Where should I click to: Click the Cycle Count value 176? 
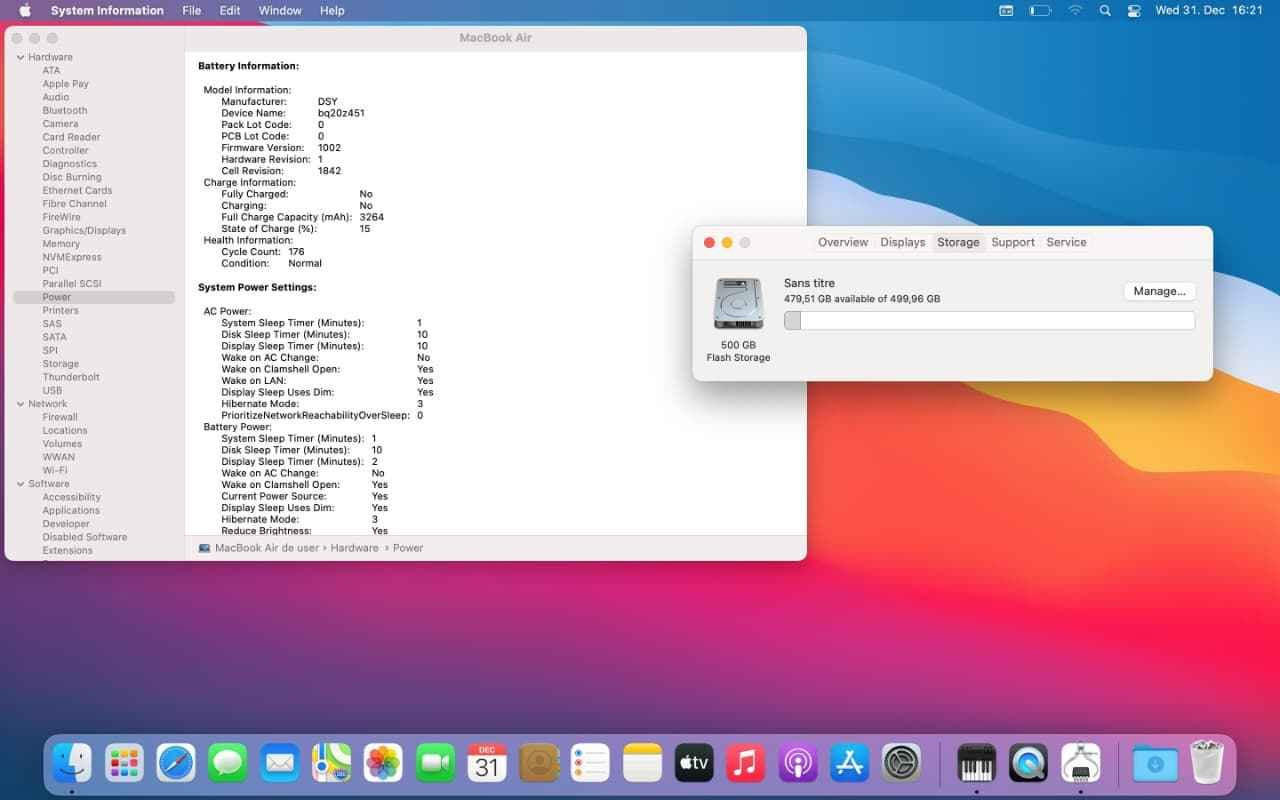[296, 252]
